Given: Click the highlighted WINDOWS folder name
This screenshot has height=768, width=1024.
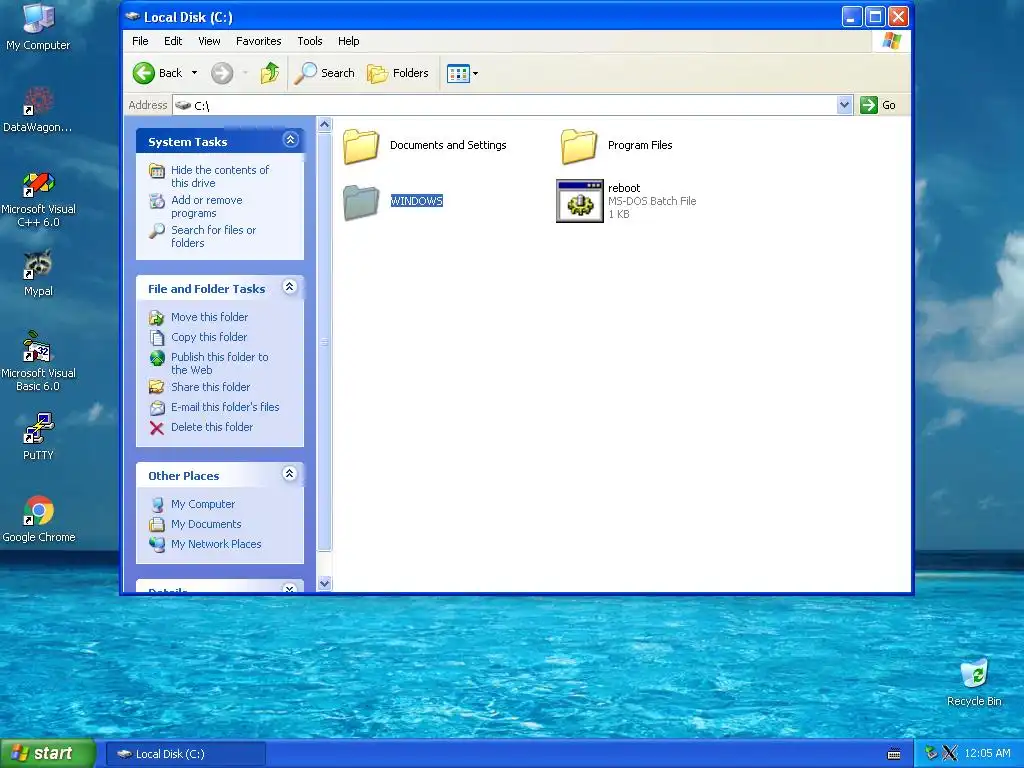Looking at the screenshot, I should point(417,201).
